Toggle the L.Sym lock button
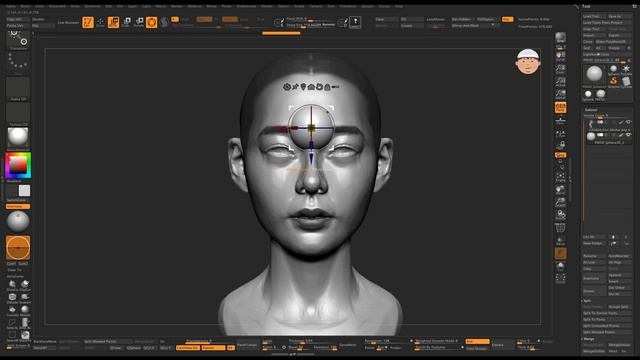 560,145
